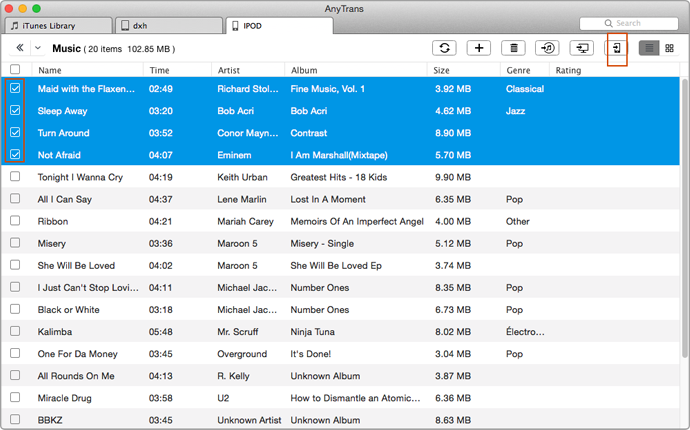Image resolution: width=690 pixels, height=430 pixels.
Task: Click the Refresh toolbar icon
Action: pyautogui.click(x=444, y=48)
